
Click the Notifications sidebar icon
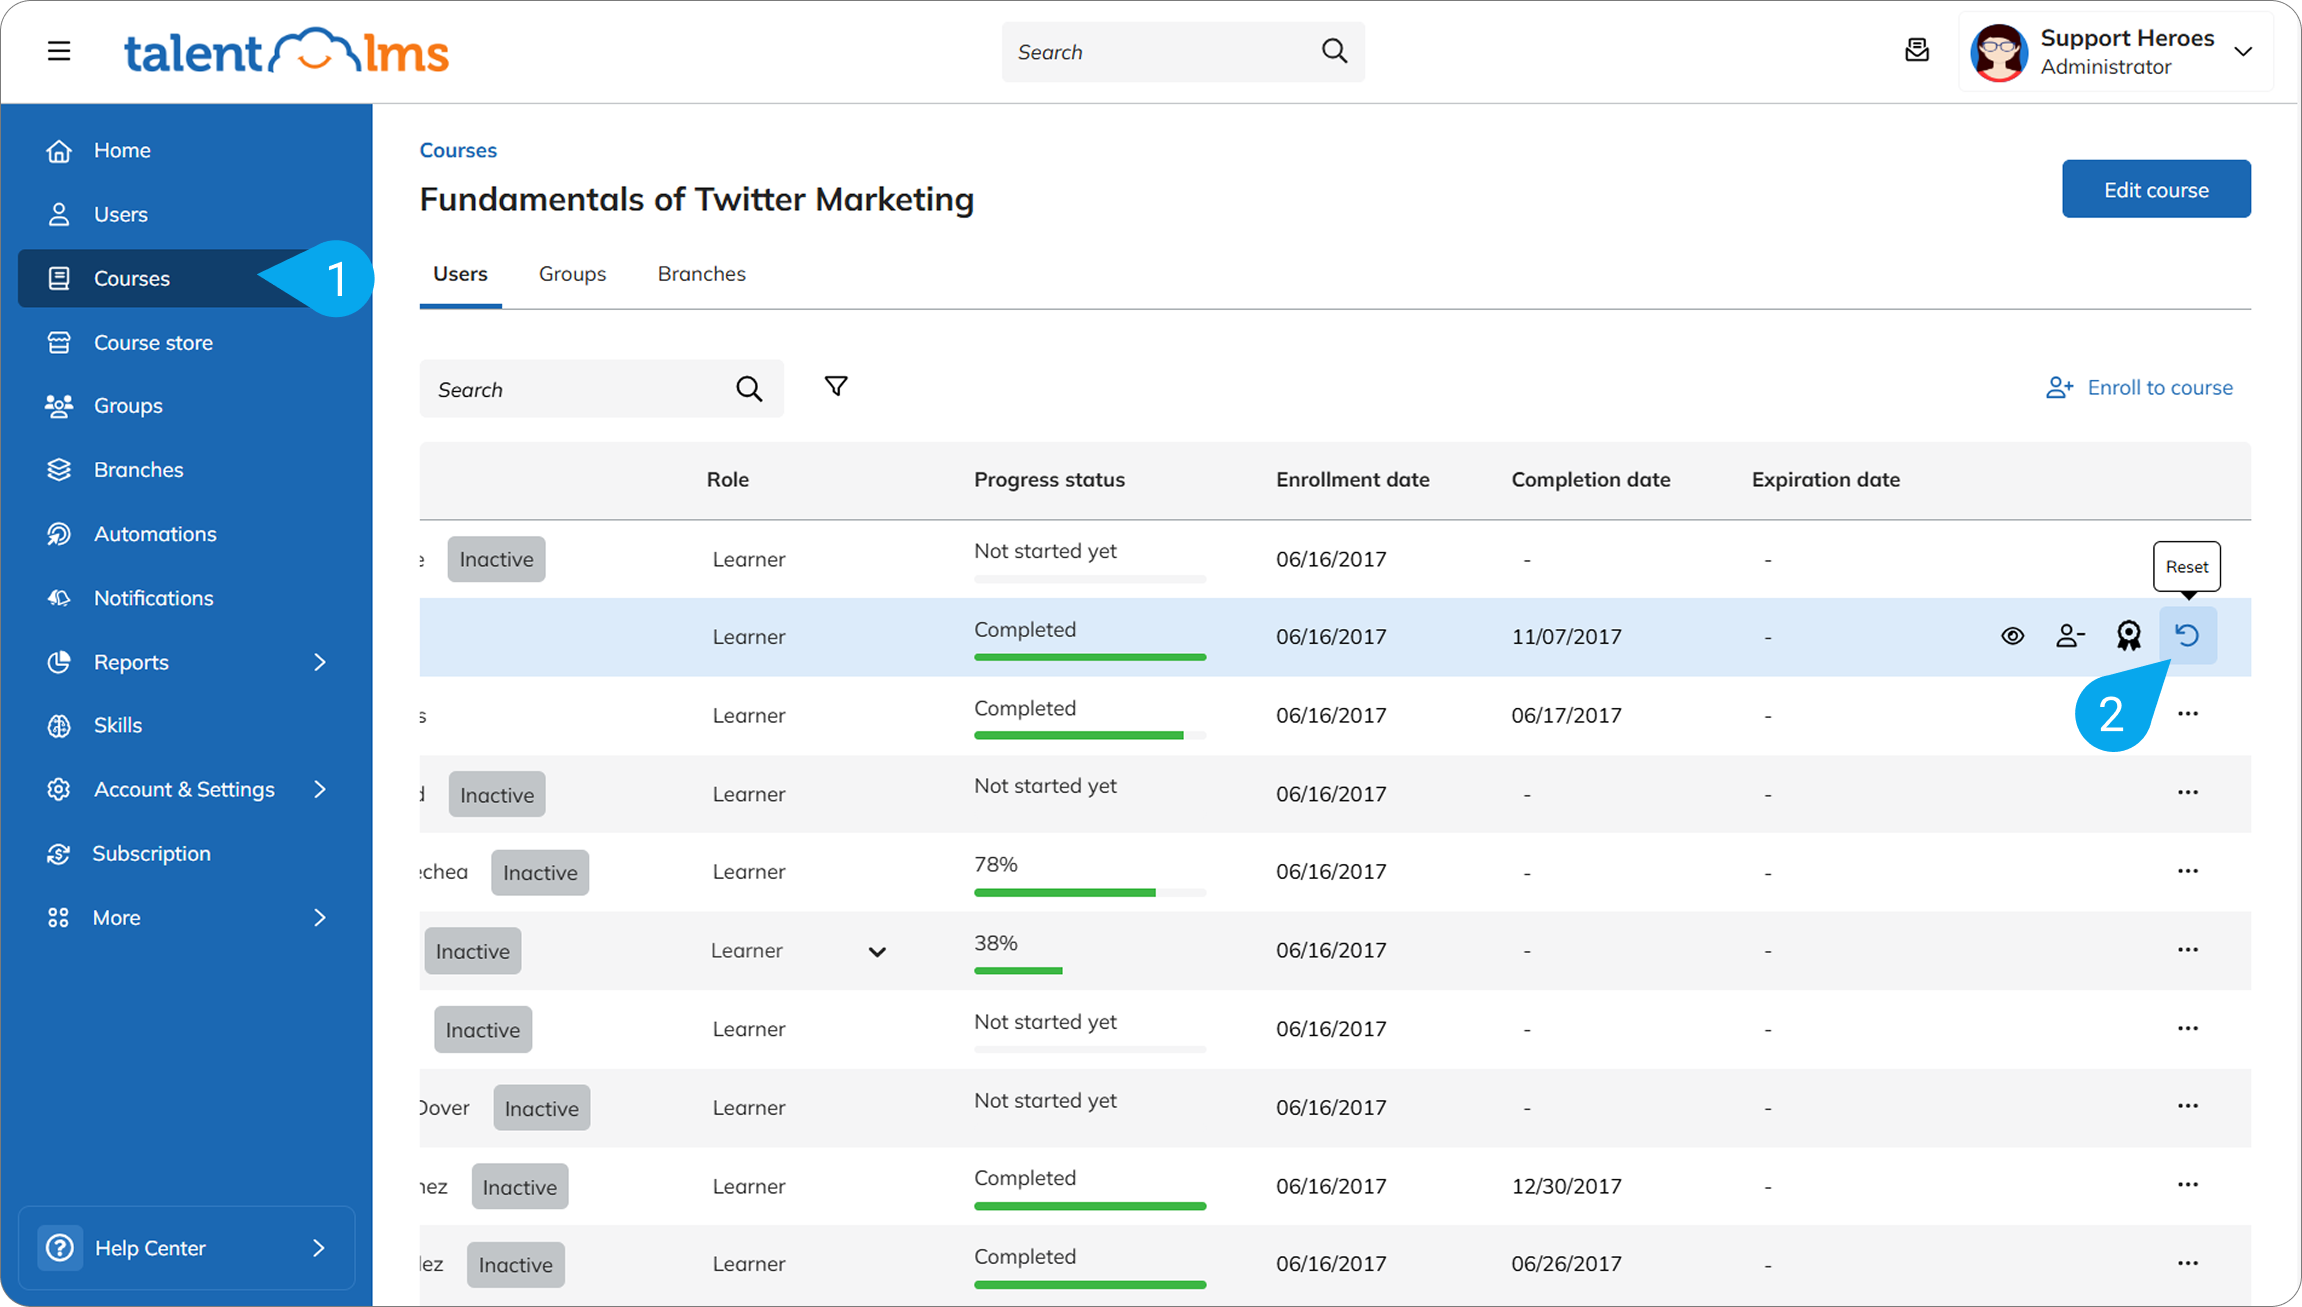pyautogui.click(x=59, y=598)
